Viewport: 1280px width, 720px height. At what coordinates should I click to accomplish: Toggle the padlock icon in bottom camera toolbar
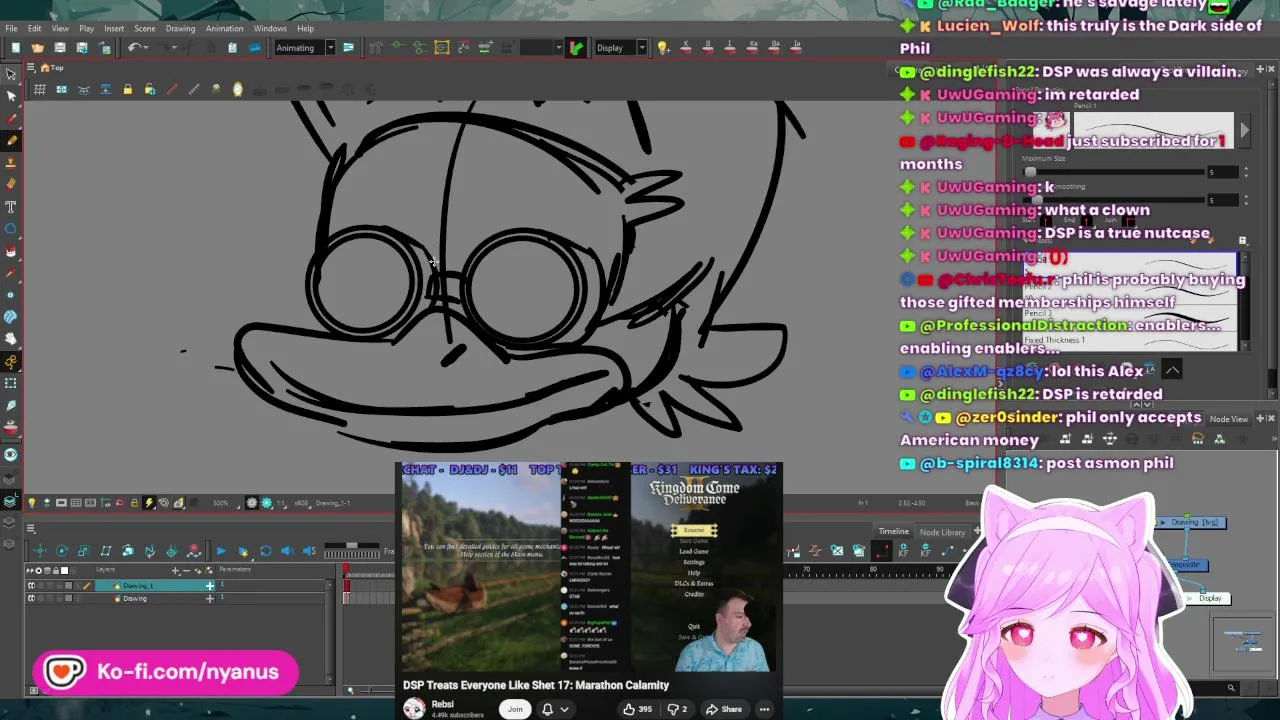[134, 503]
